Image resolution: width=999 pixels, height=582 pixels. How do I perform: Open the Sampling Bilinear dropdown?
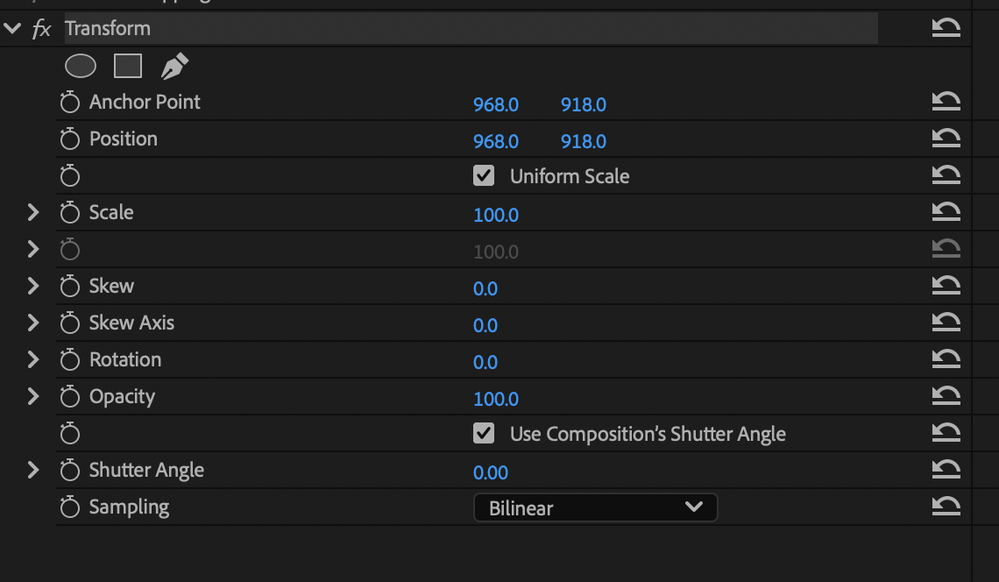click(595, 508)
